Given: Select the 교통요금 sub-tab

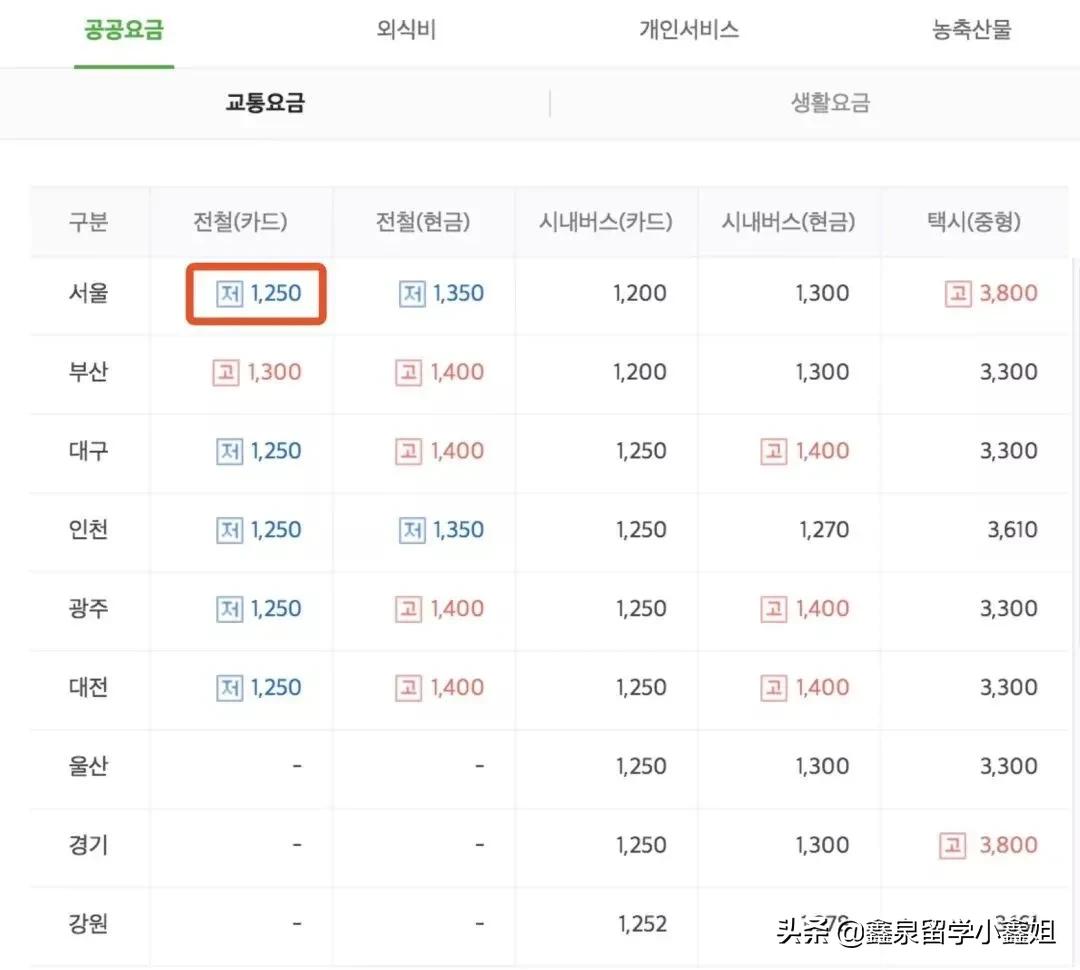Looking at the screenshot, I should pyautogui.click(x=265, y=102).
